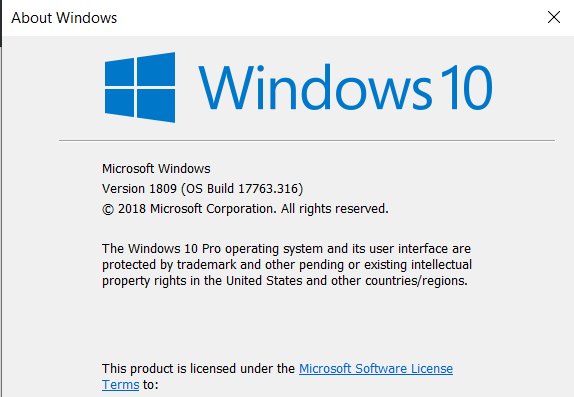Click the blue Windows logo icon
Image resolution: width=574 pixels, height=397 pixels.
click(140, 87)
